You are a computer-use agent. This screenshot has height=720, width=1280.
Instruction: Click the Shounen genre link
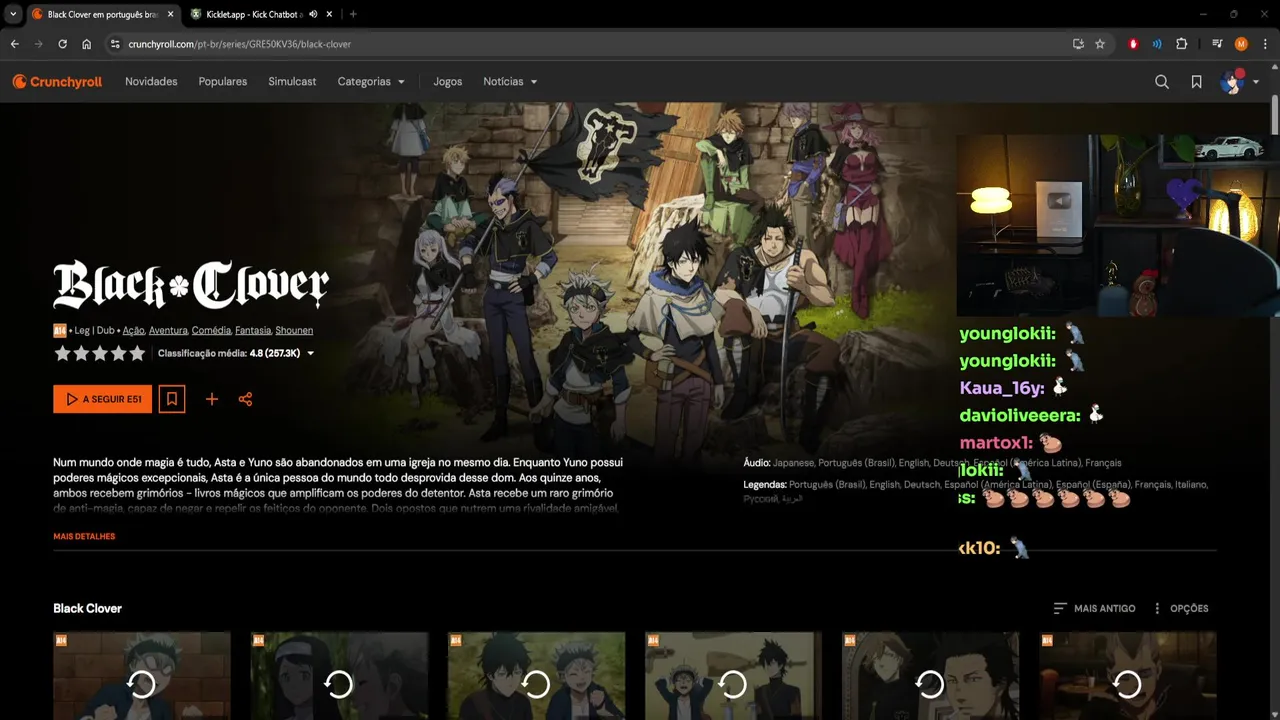click(x=294, y=330)
